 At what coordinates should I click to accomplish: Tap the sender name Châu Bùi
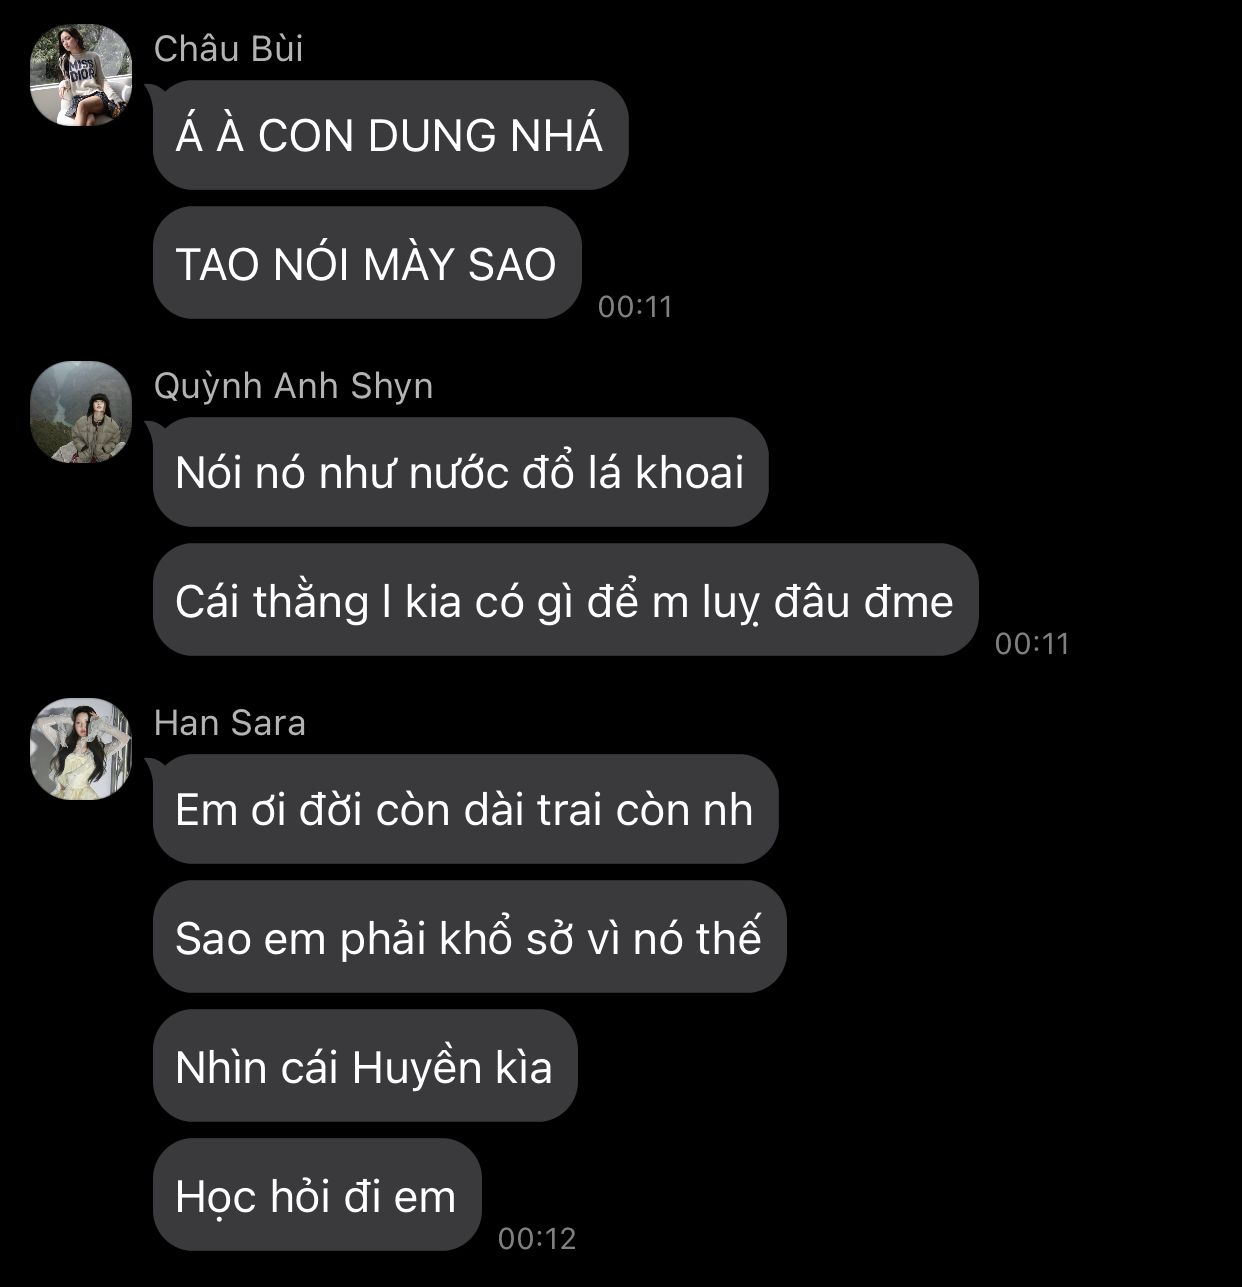[x=228, y=49]
